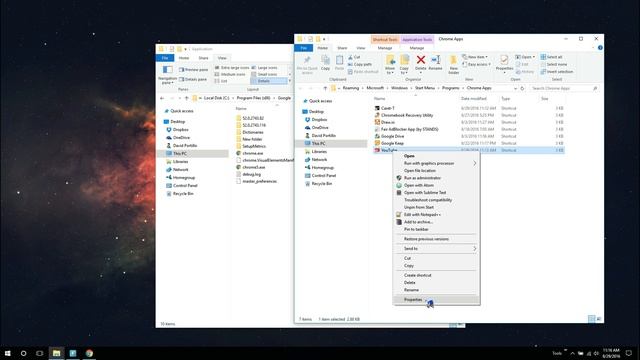Click the Move to icon in ribbon
This screenshot has height=360, width=640.
pos(390,60)
